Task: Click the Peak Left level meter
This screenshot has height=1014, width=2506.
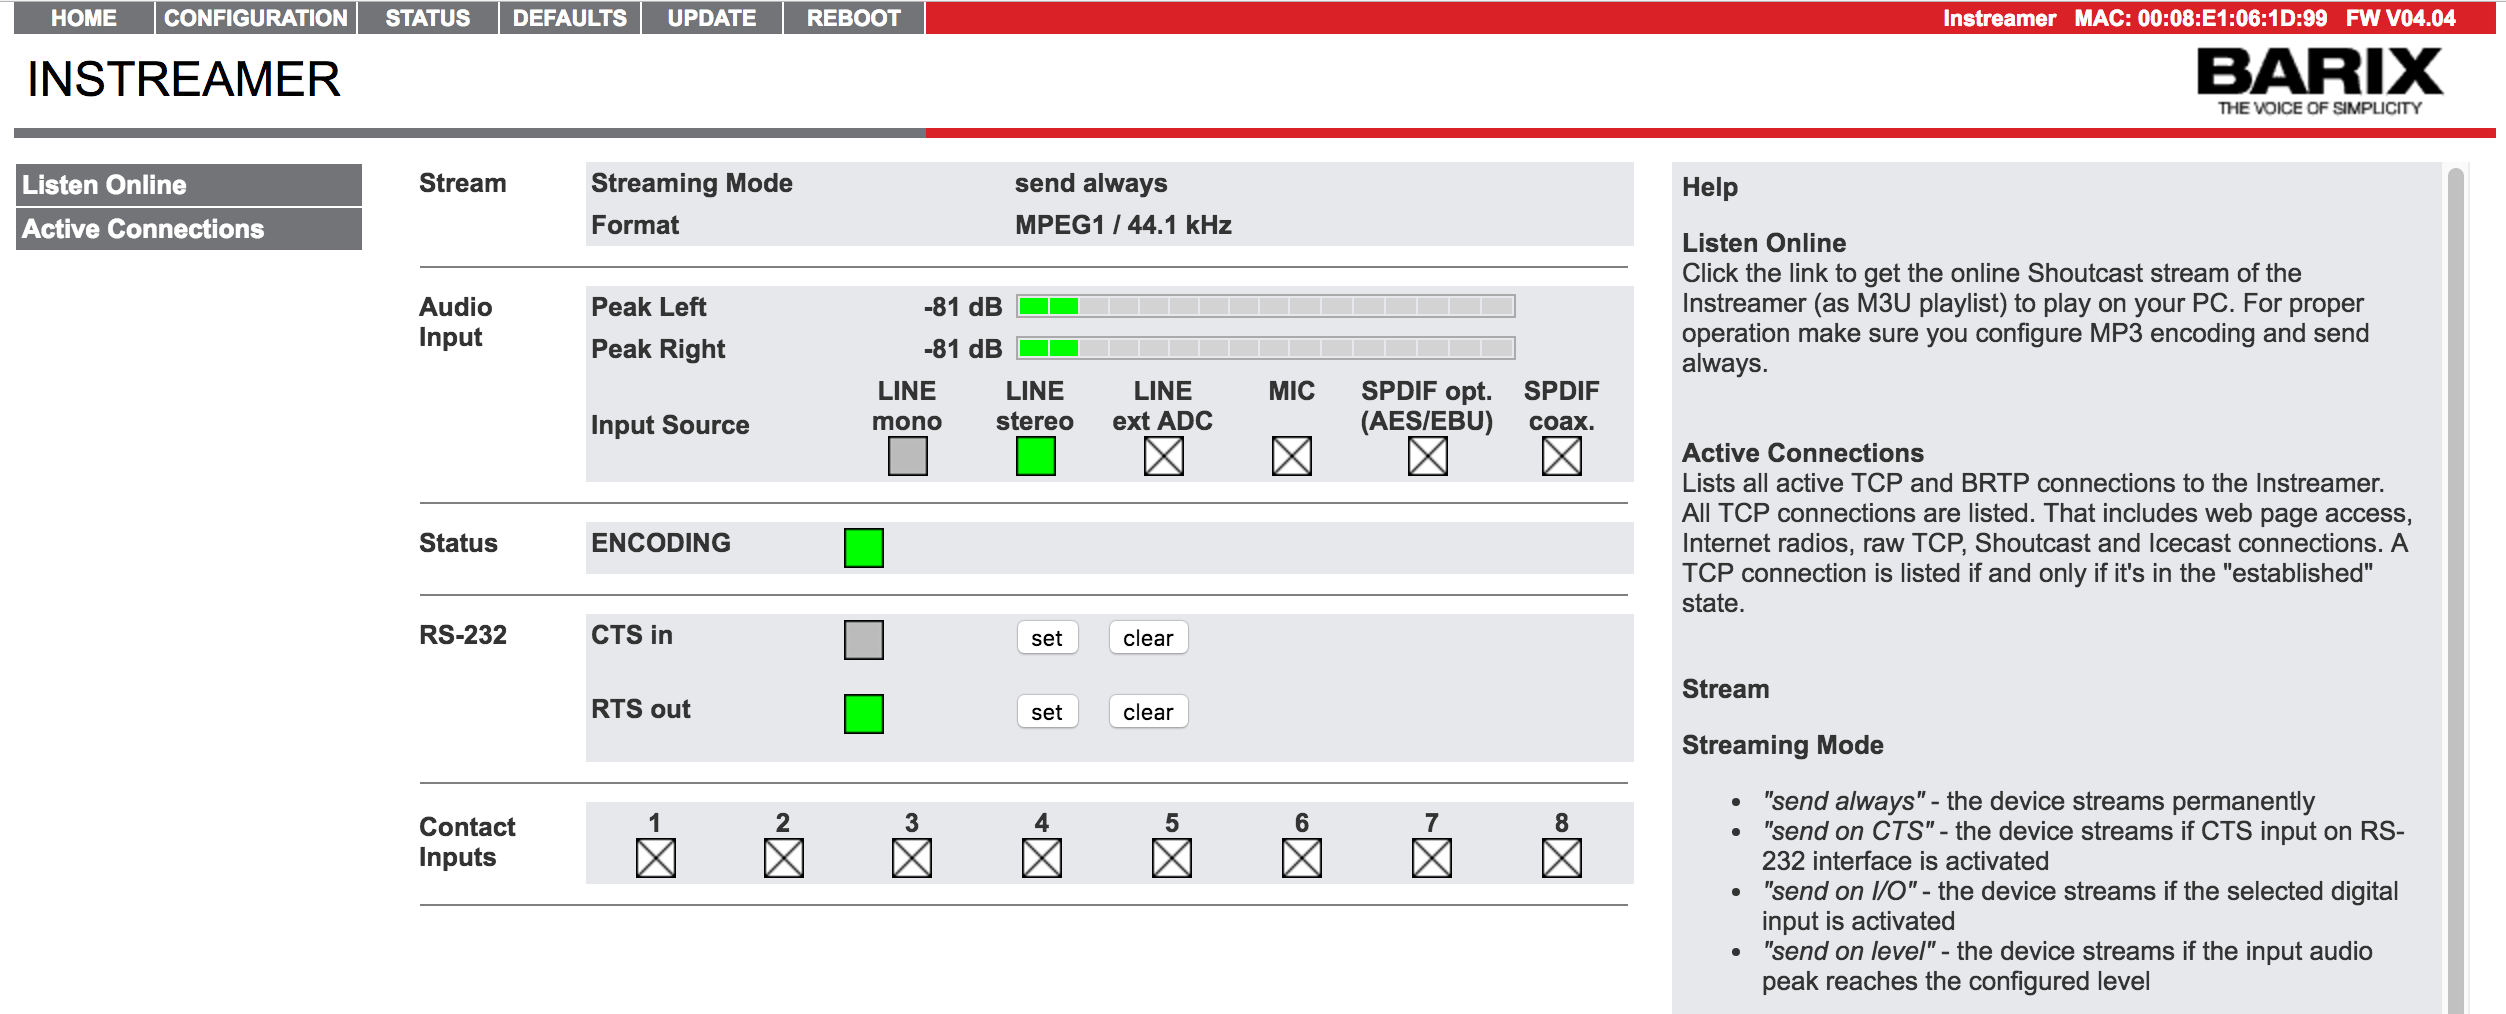Action: (x=1266, y=306)
